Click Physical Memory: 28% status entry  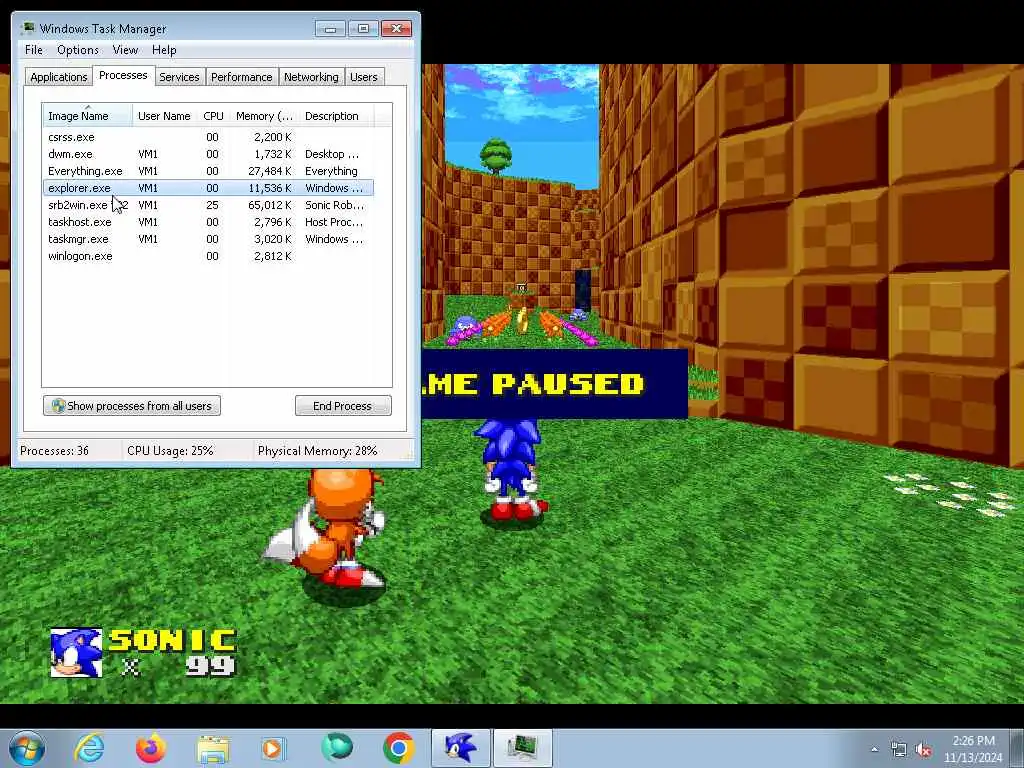[317, 451]
